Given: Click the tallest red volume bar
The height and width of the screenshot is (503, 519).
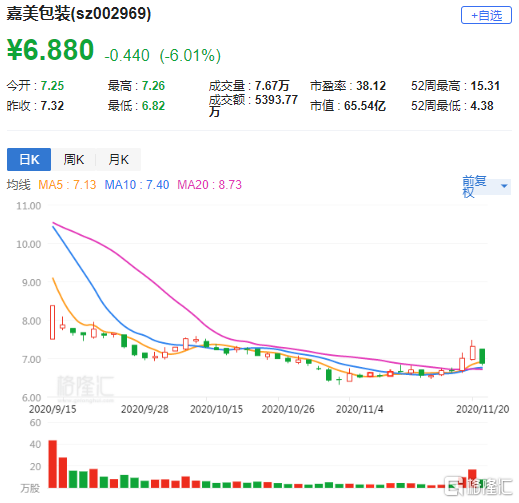Looking at the screenshot, I should [x=53, y=464].
